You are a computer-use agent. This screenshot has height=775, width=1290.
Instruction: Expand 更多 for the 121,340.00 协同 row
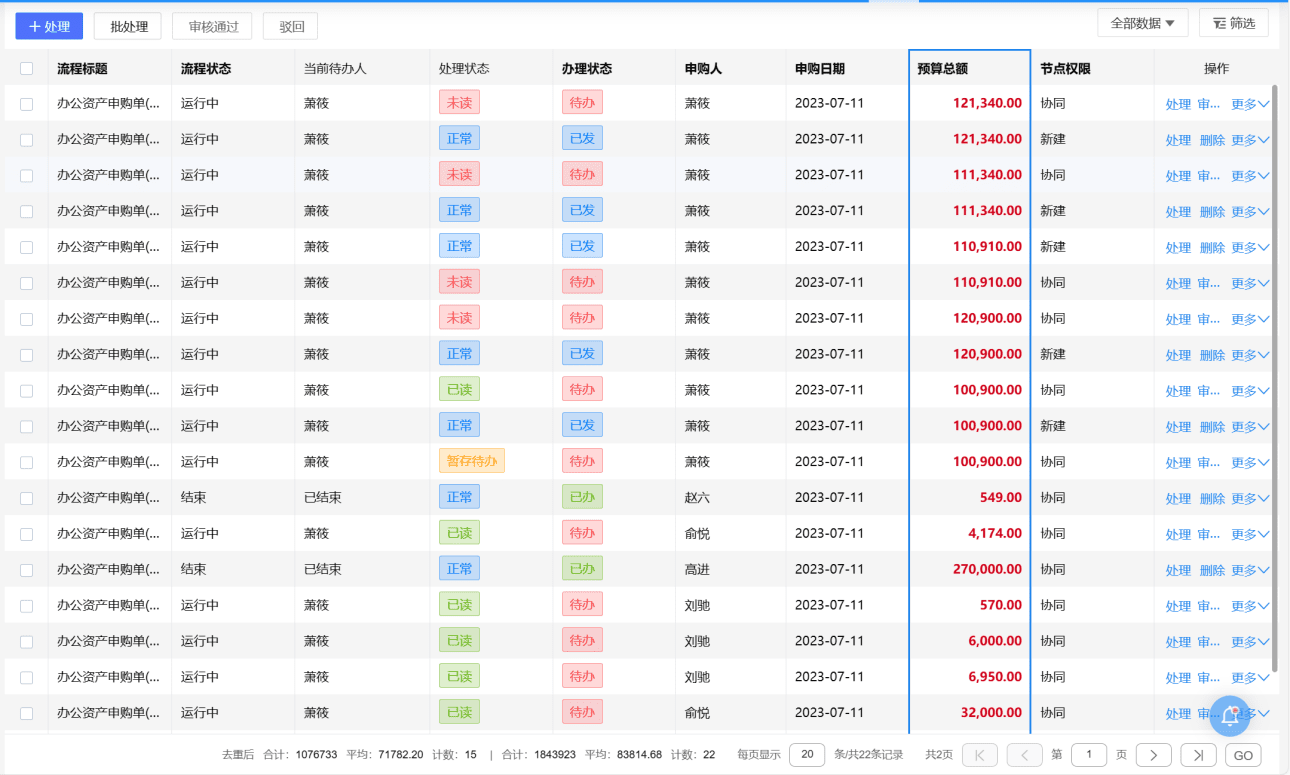click(1250, 104)
